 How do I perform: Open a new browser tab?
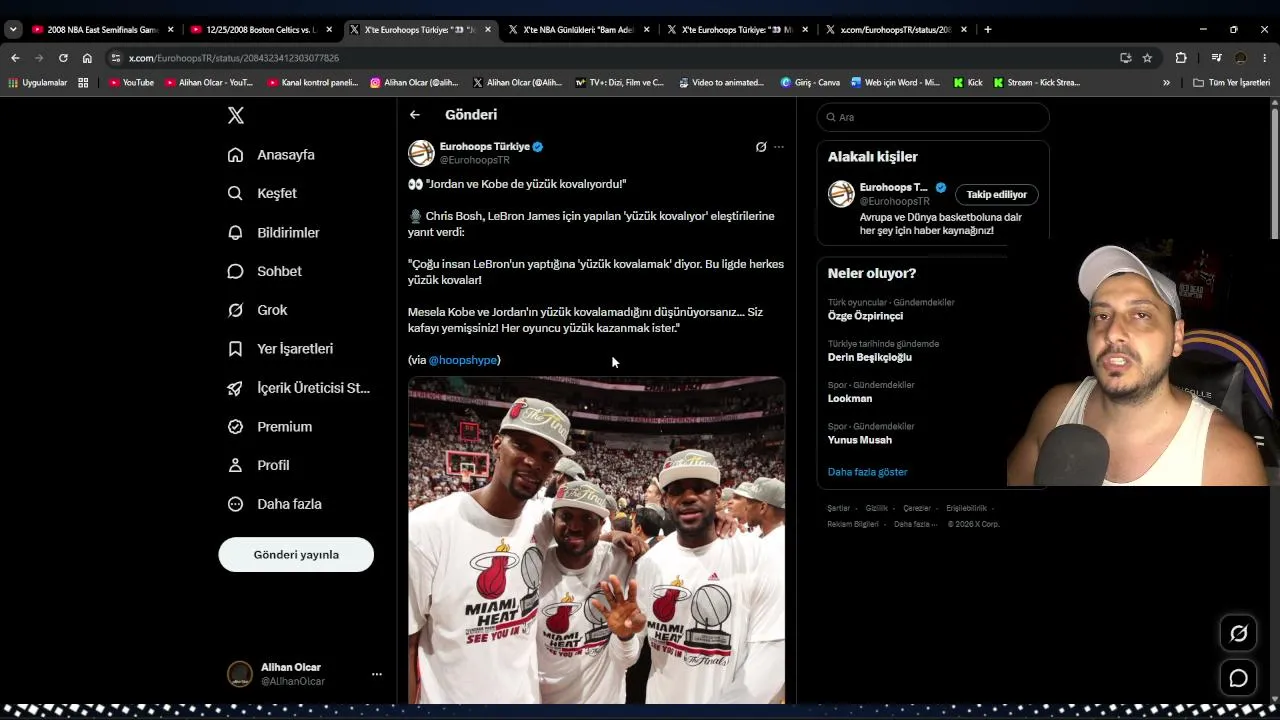(x=987, y=30)
